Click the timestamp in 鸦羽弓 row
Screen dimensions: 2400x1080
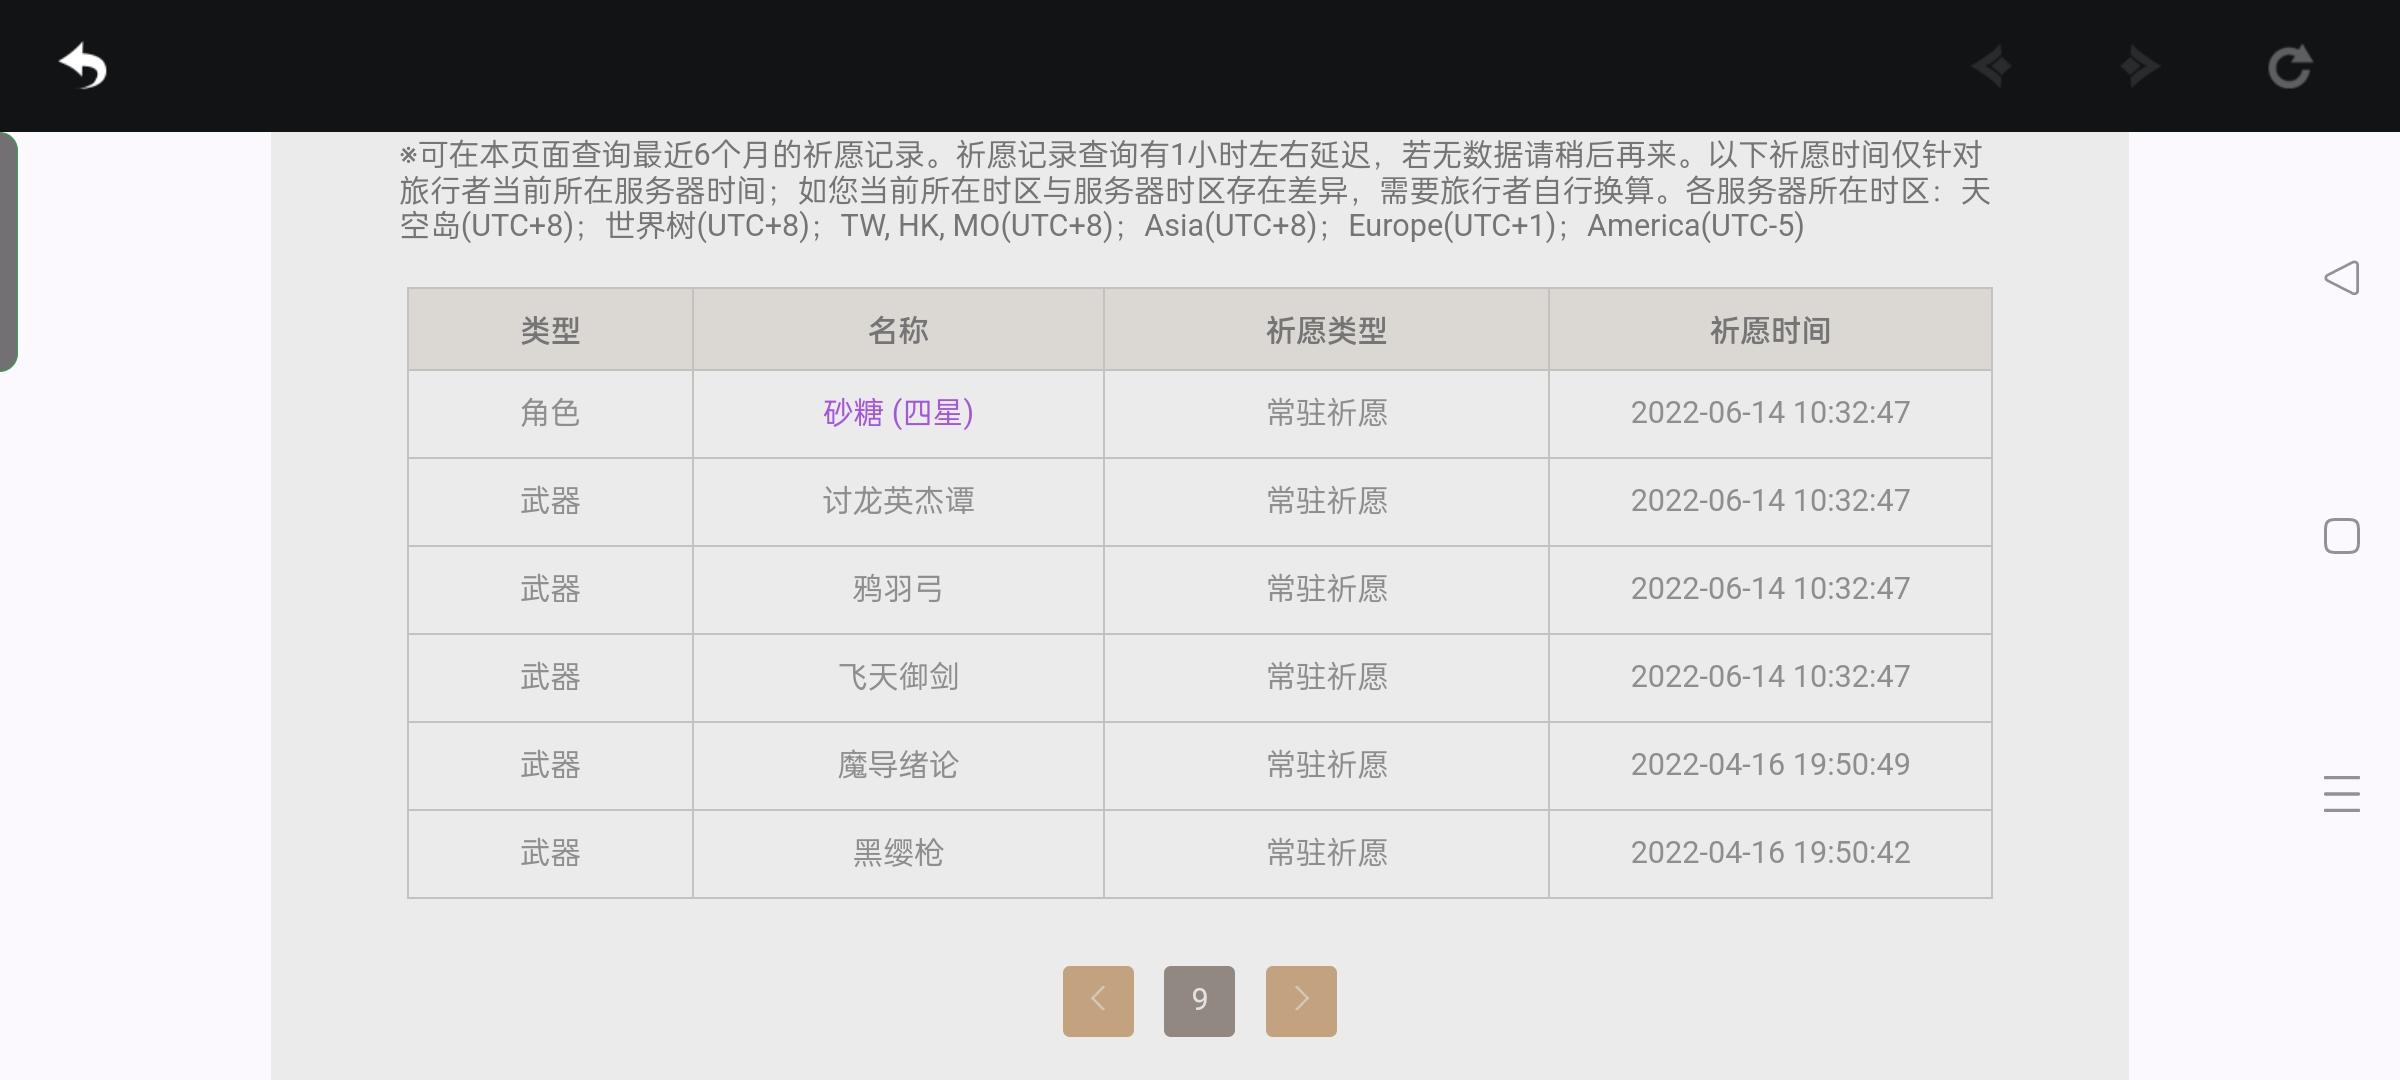click(1770, 589)
